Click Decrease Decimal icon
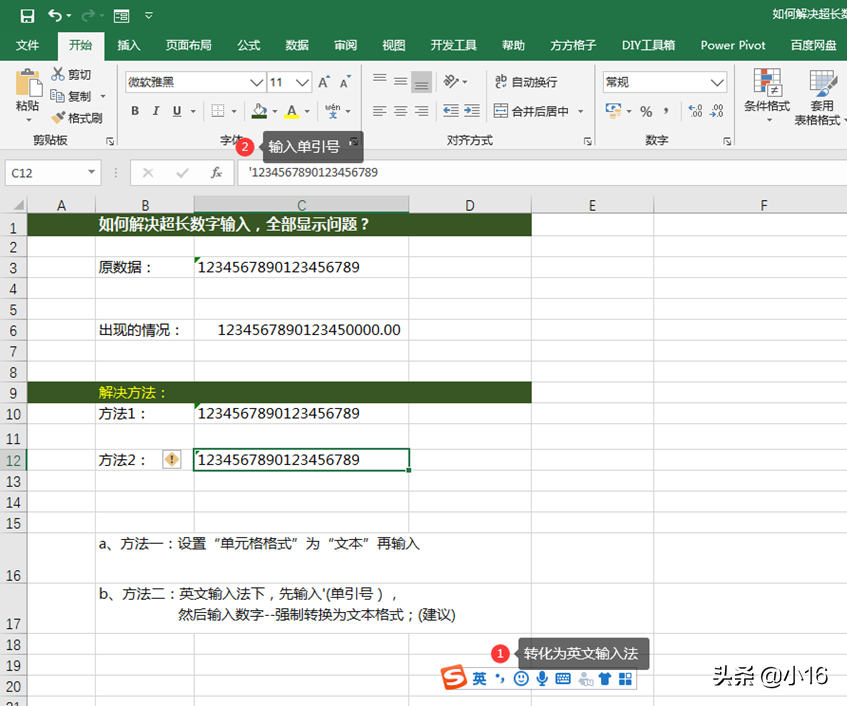847x706 pixels. [717, 111]
